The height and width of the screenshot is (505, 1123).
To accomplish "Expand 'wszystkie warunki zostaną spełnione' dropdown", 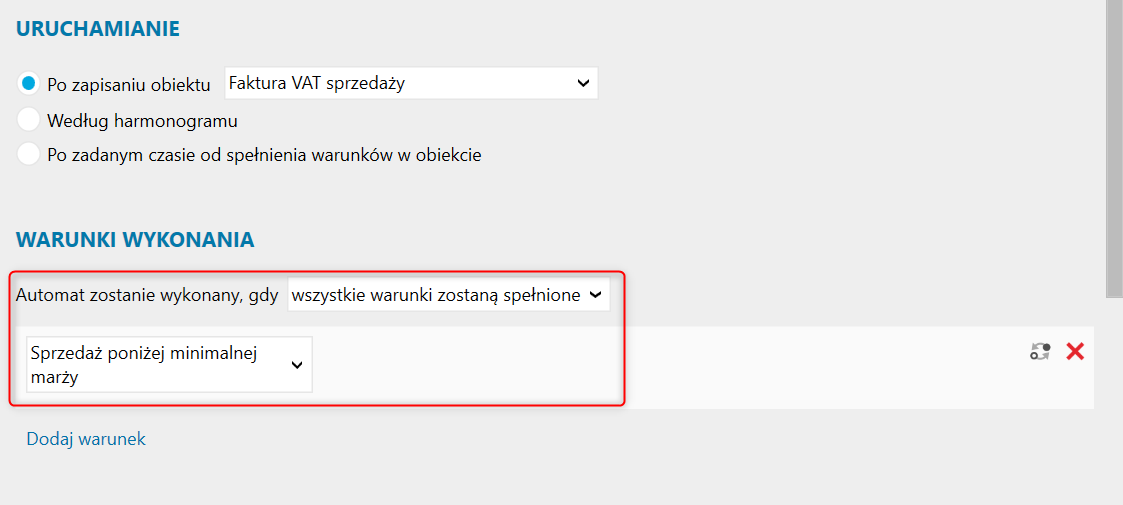I will click(448, 295).
